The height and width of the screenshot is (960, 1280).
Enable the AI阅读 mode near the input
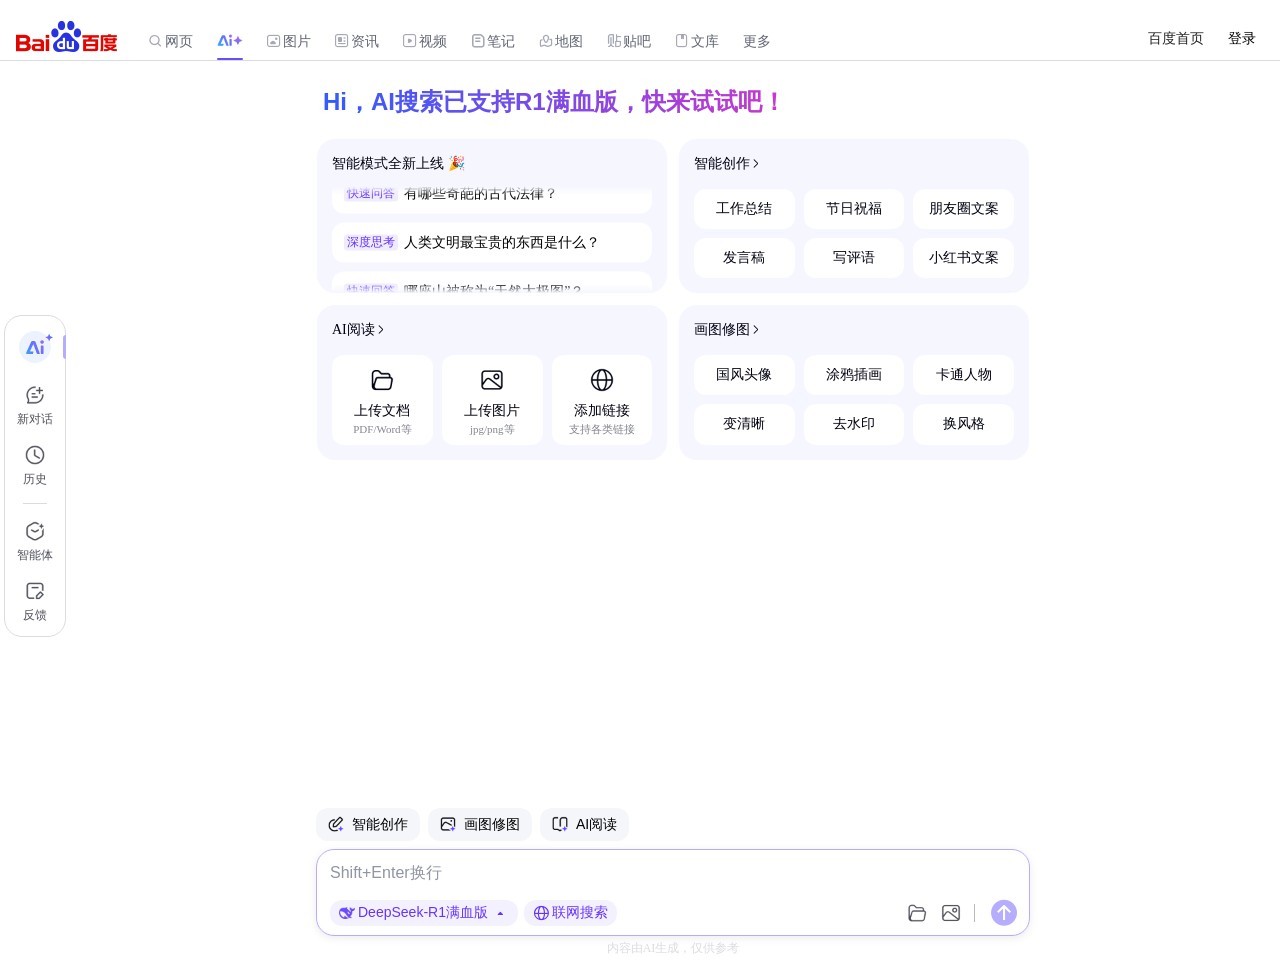584,824
